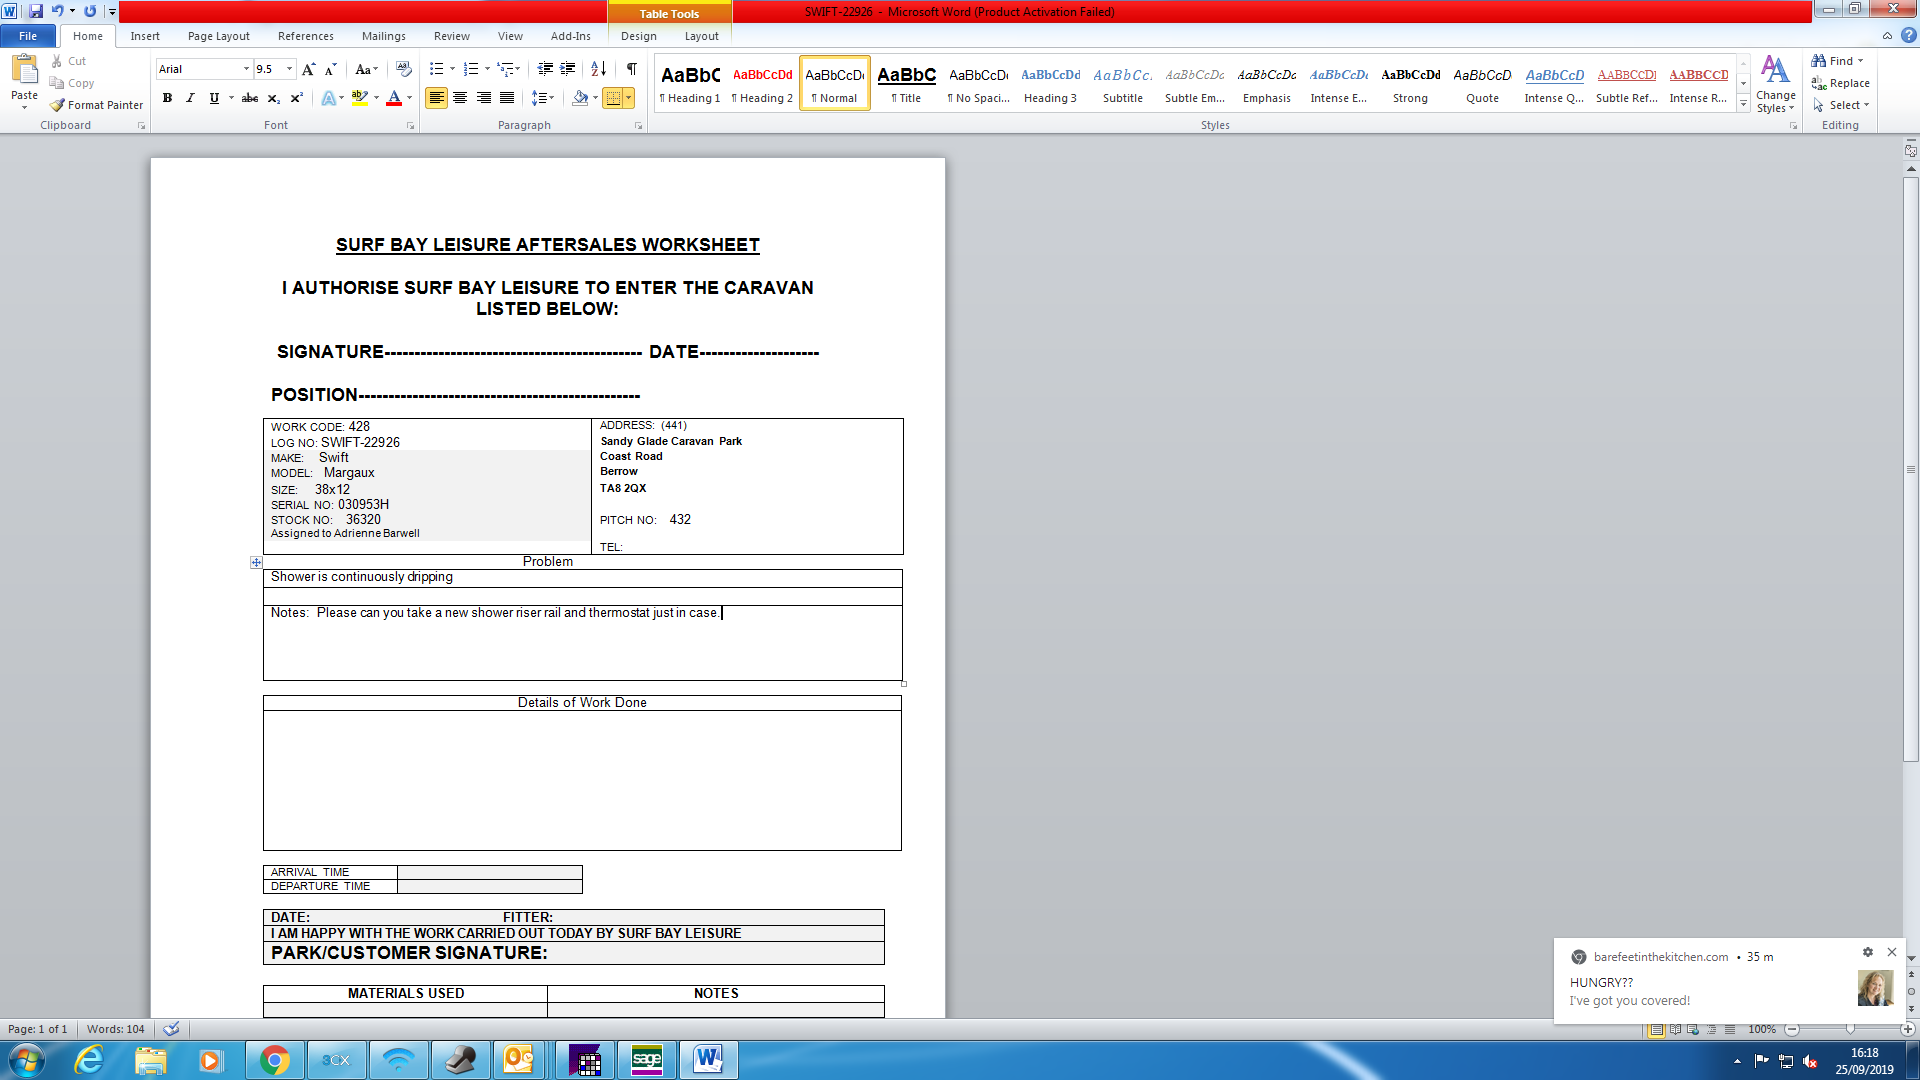Screen dimensions: 1920x1080
Task: Click the Decrease Indent icon
Action: (545, 69)
